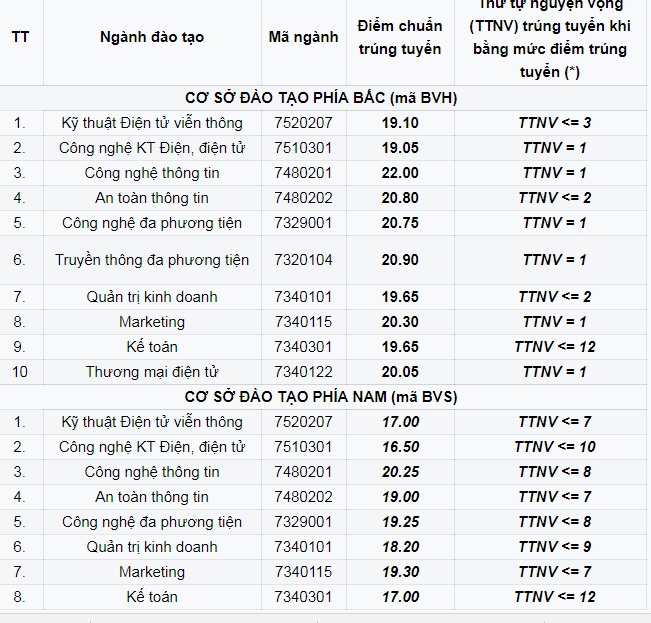
Task: Click the 'TTNV <= 3' cell
Action: pos(555,123)
